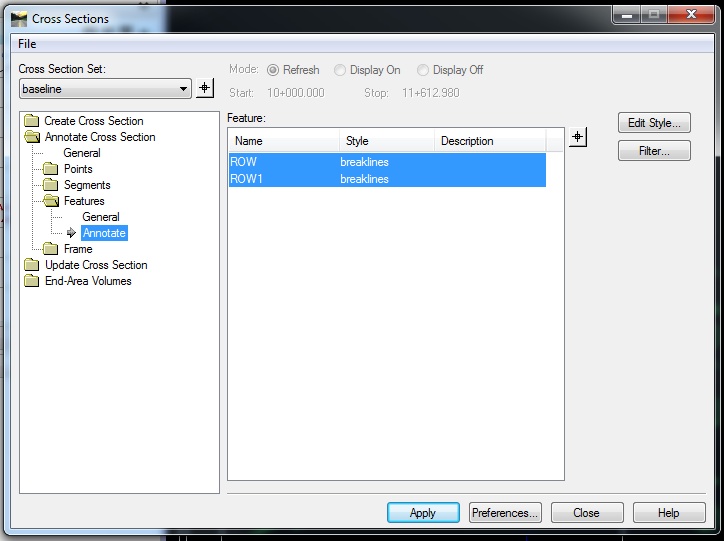The image size is (724, 541).
Task: Click the Frame folder icon
Action: [x=50, y=249]
